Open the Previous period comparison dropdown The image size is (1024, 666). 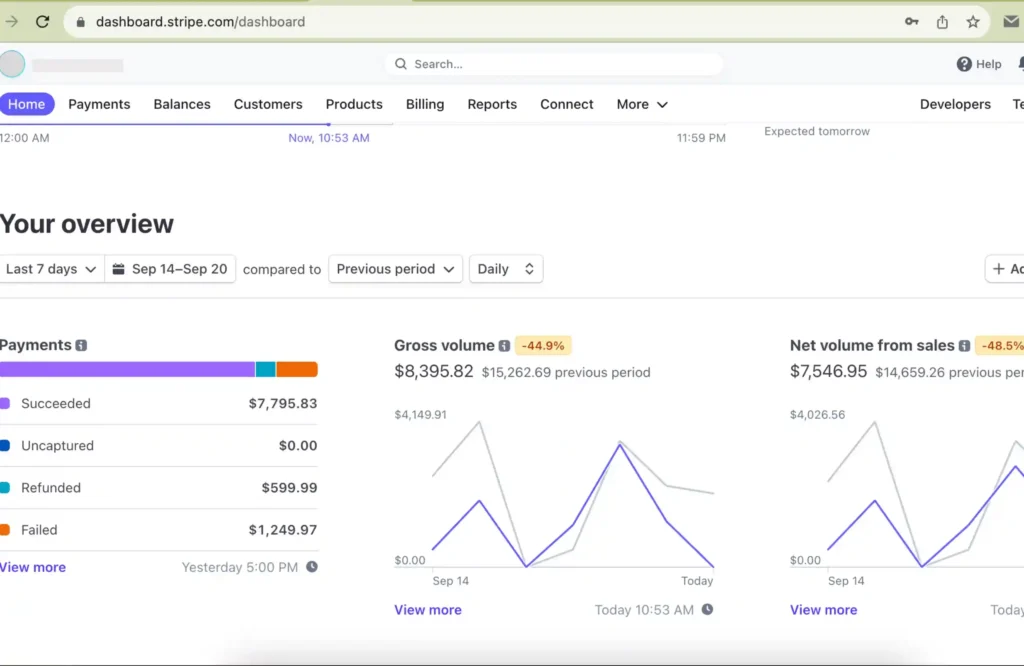tap(395, 269)
